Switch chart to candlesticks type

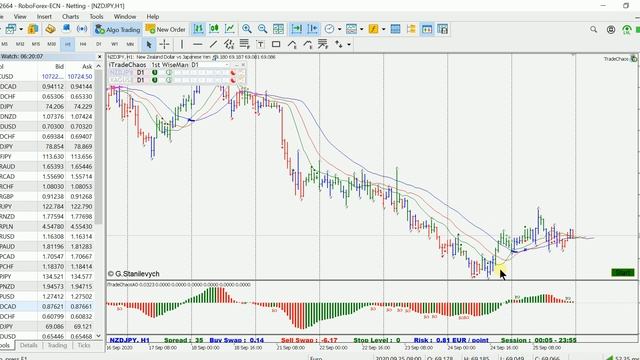pos(214,29)
